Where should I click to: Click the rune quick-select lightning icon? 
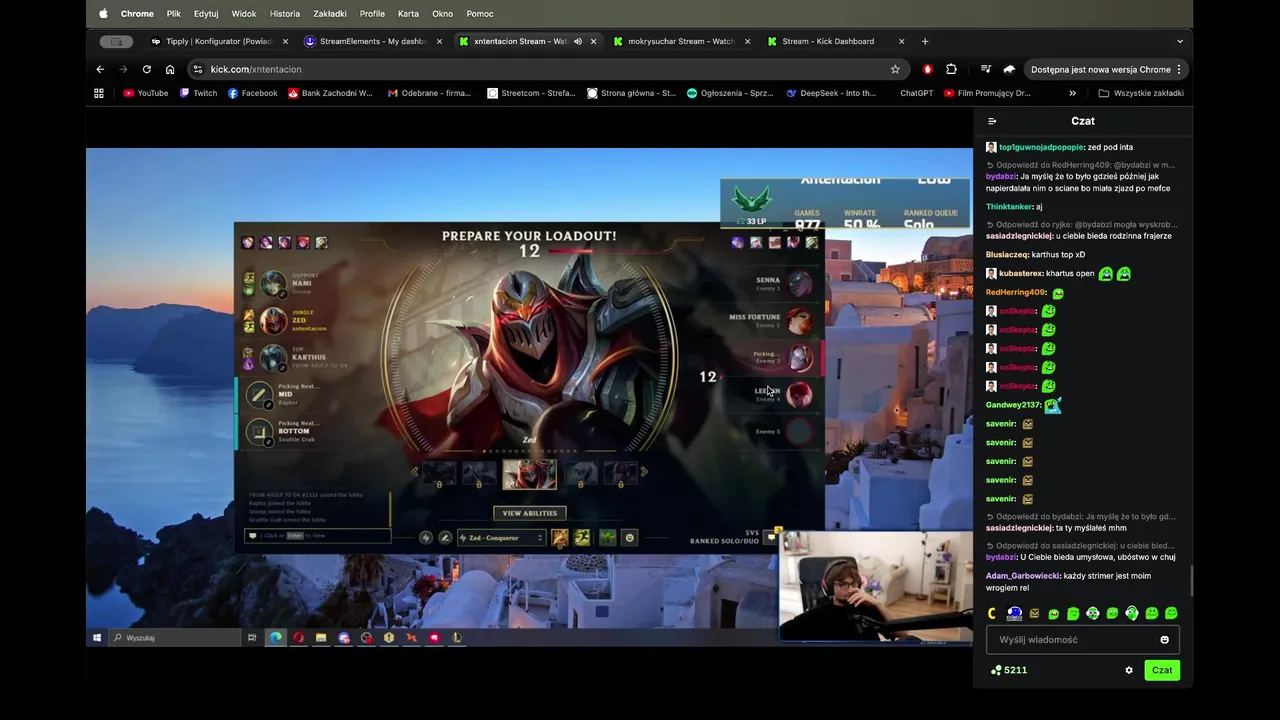tap(426, 538)
